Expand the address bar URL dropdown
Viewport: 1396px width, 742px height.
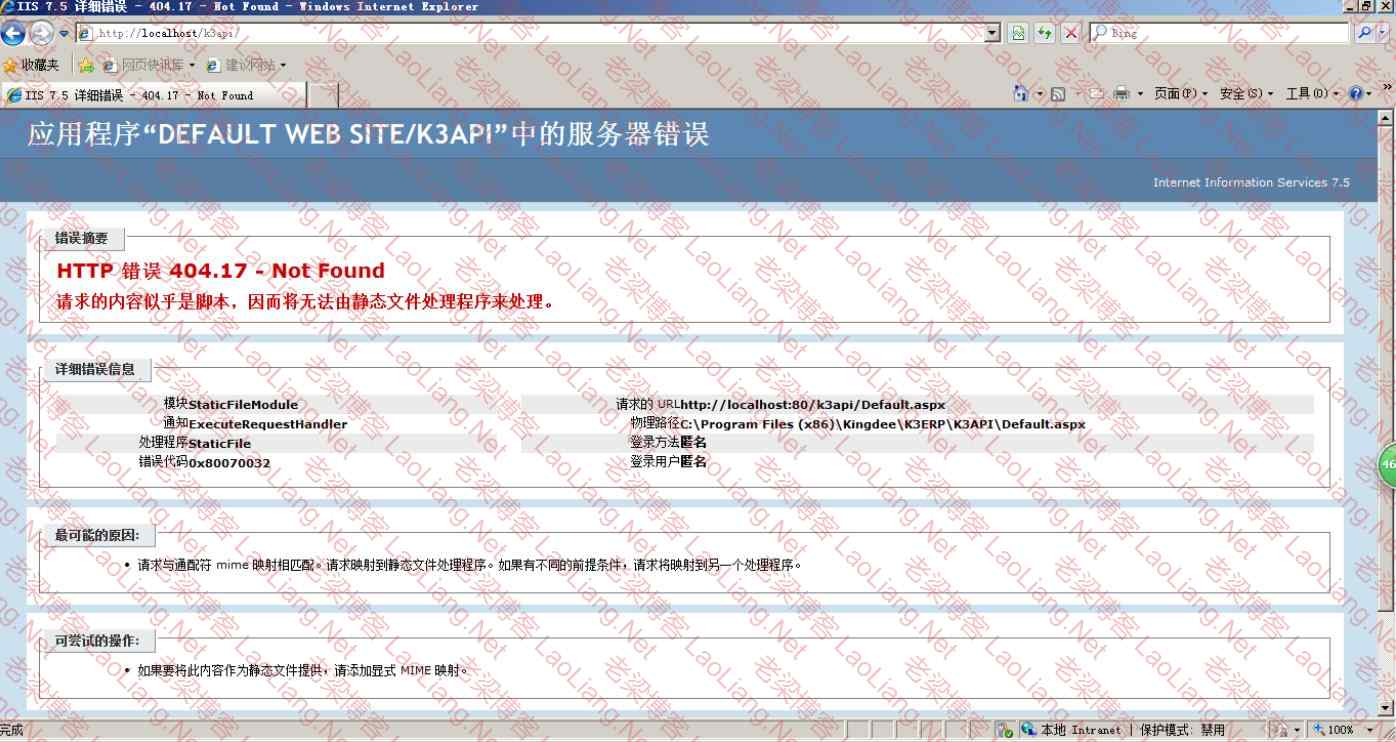click(x=993, y=33)
